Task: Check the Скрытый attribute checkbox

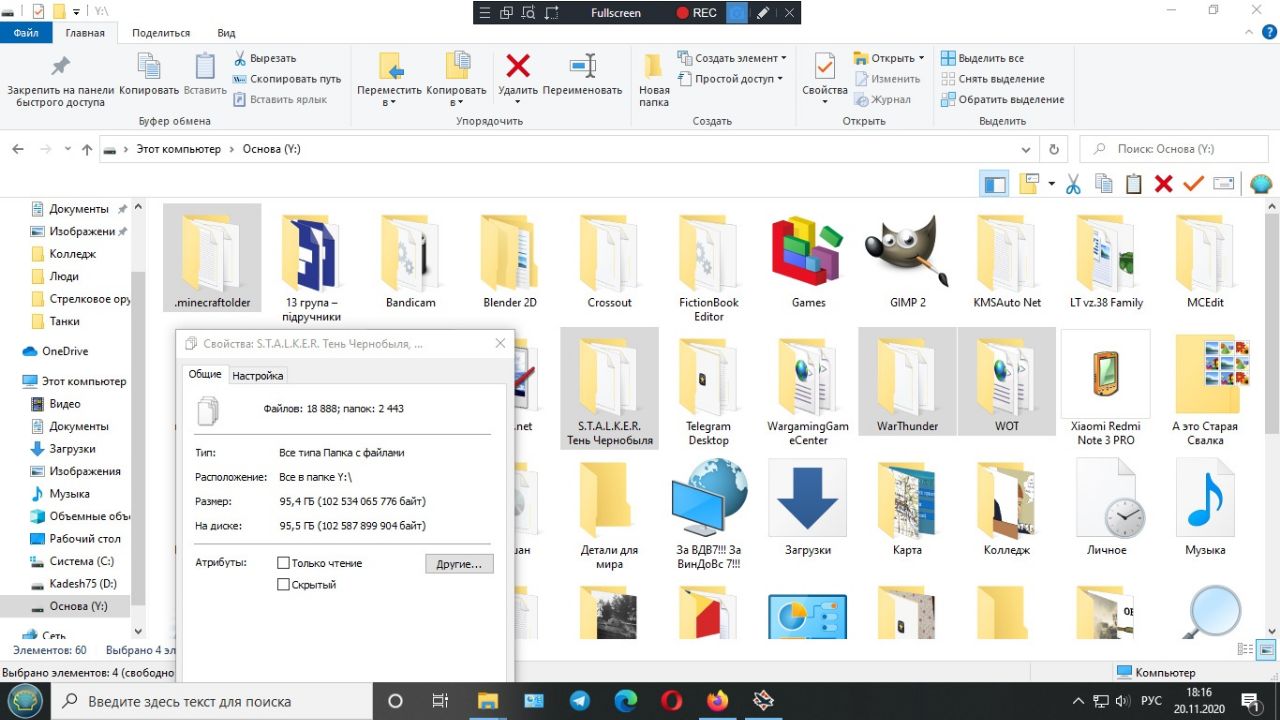Action: [x=283, y=584]
